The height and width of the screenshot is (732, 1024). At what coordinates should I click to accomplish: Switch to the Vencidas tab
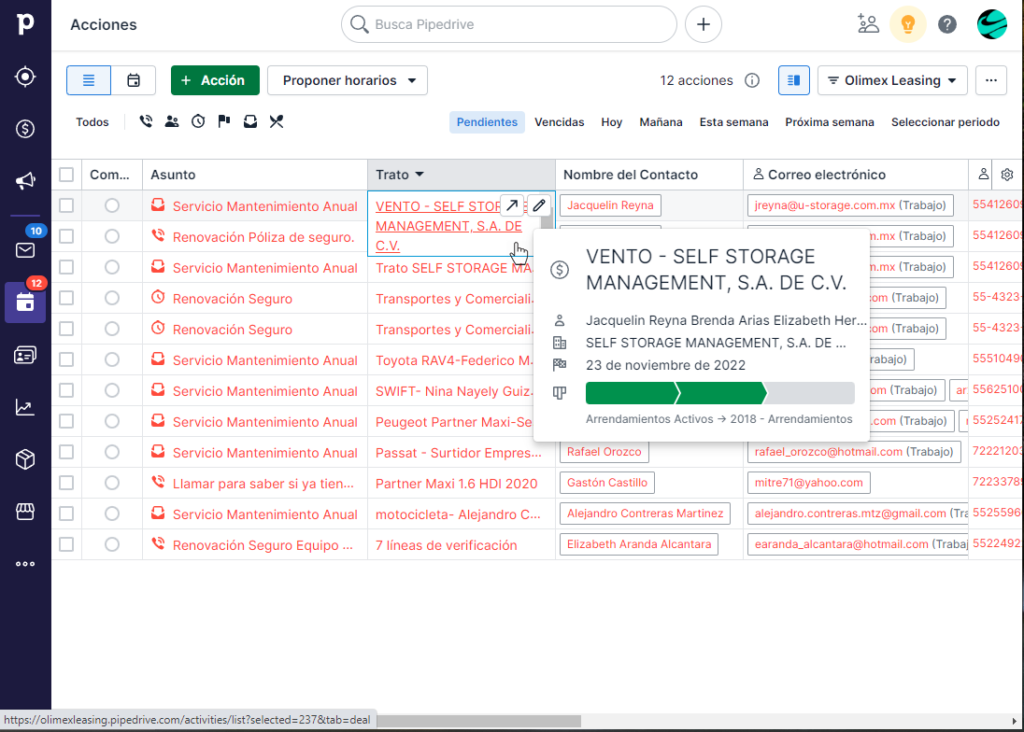[559, 122]
